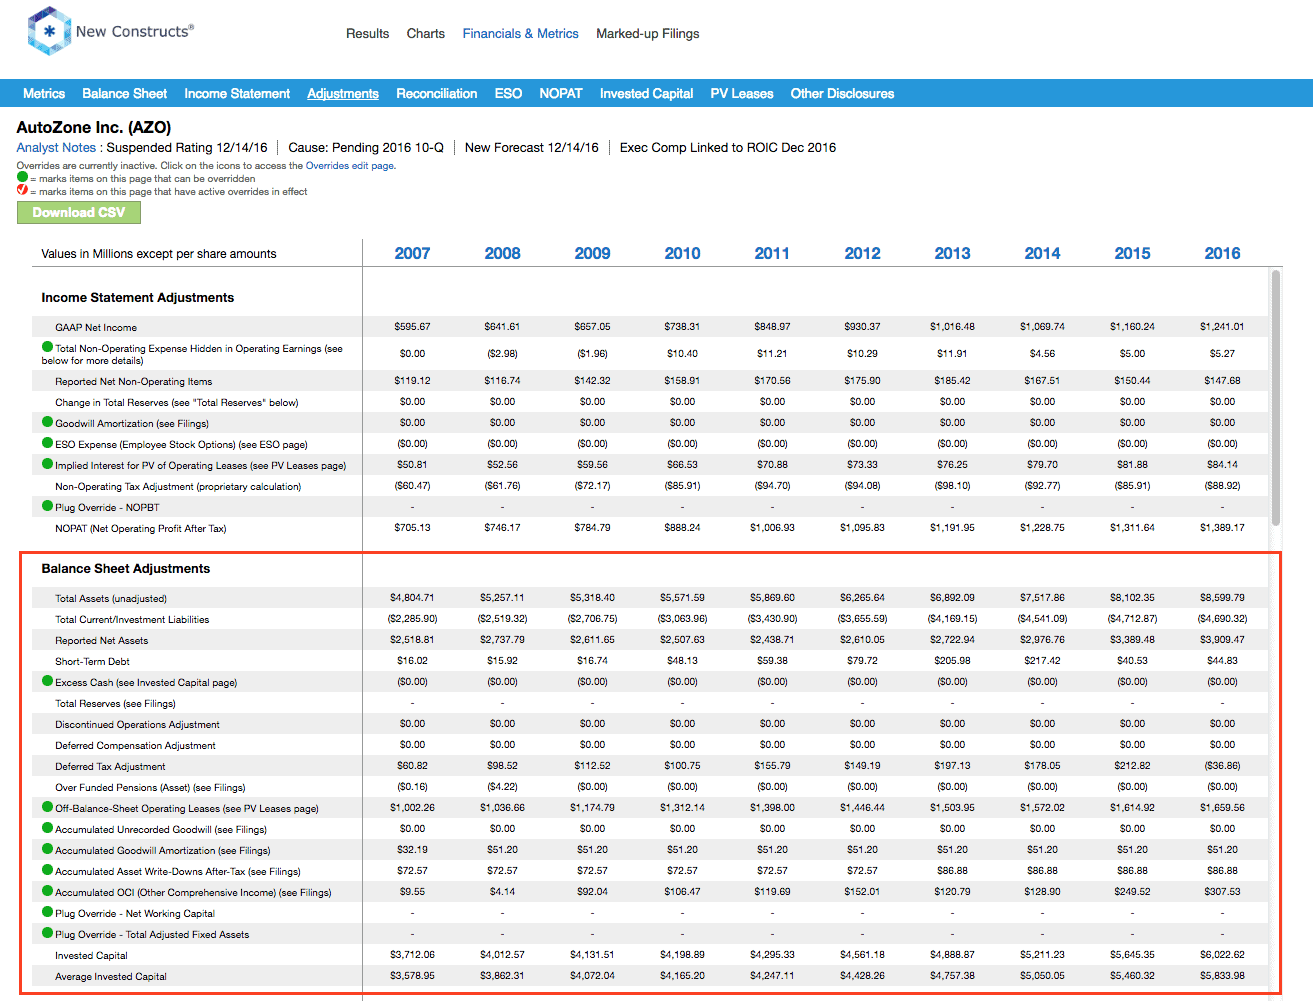The image size is (1313, 1001).
Task: Click green dot for Off-Balance-Sheet Operating Leases
Action: click(x=47, y=807)
